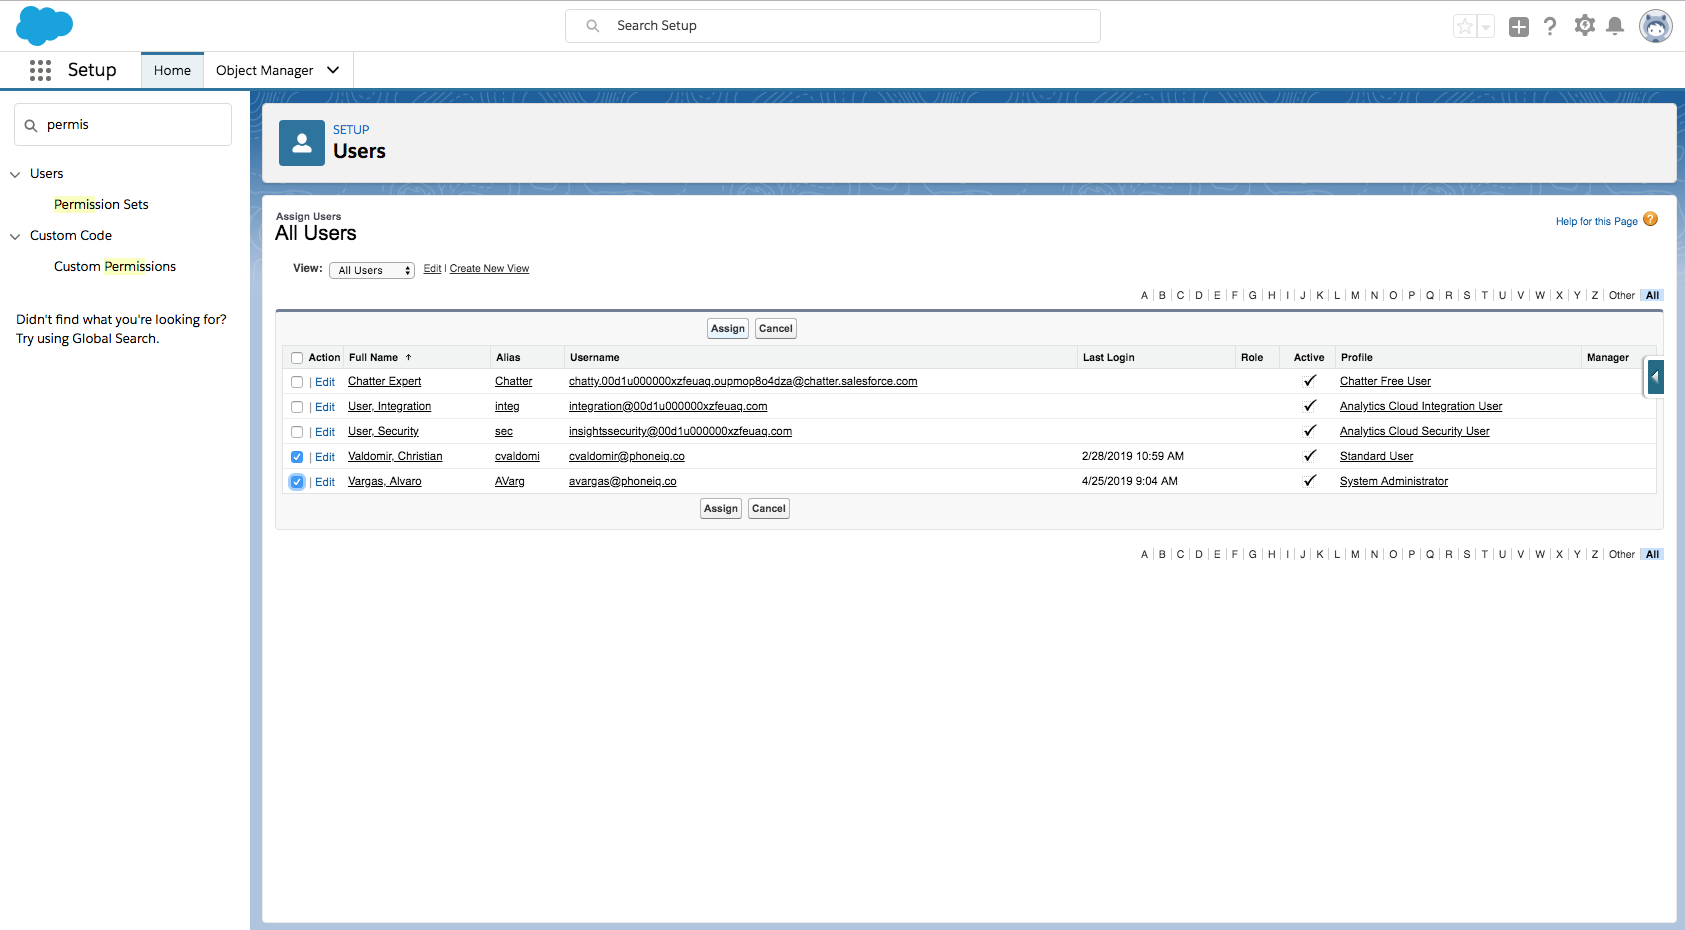Open the Object Manager dropdown chevron
This screenshot has width=1685, height=930.
[x=333, y=70]
